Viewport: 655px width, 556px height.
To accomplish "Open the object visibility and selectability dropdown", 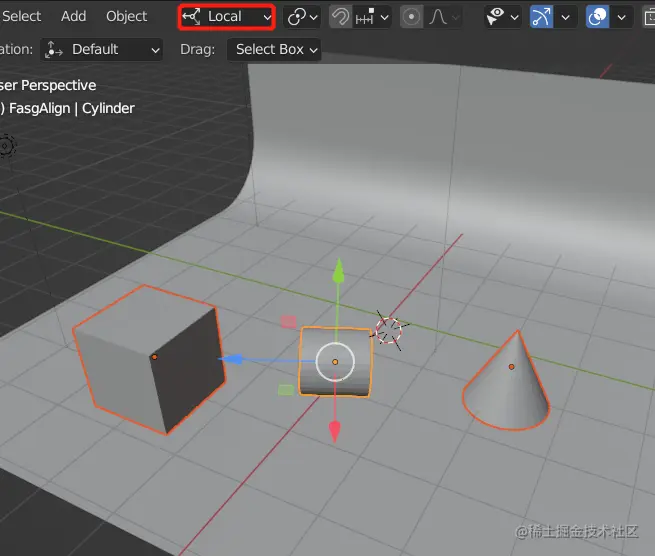I will [503, 17].
